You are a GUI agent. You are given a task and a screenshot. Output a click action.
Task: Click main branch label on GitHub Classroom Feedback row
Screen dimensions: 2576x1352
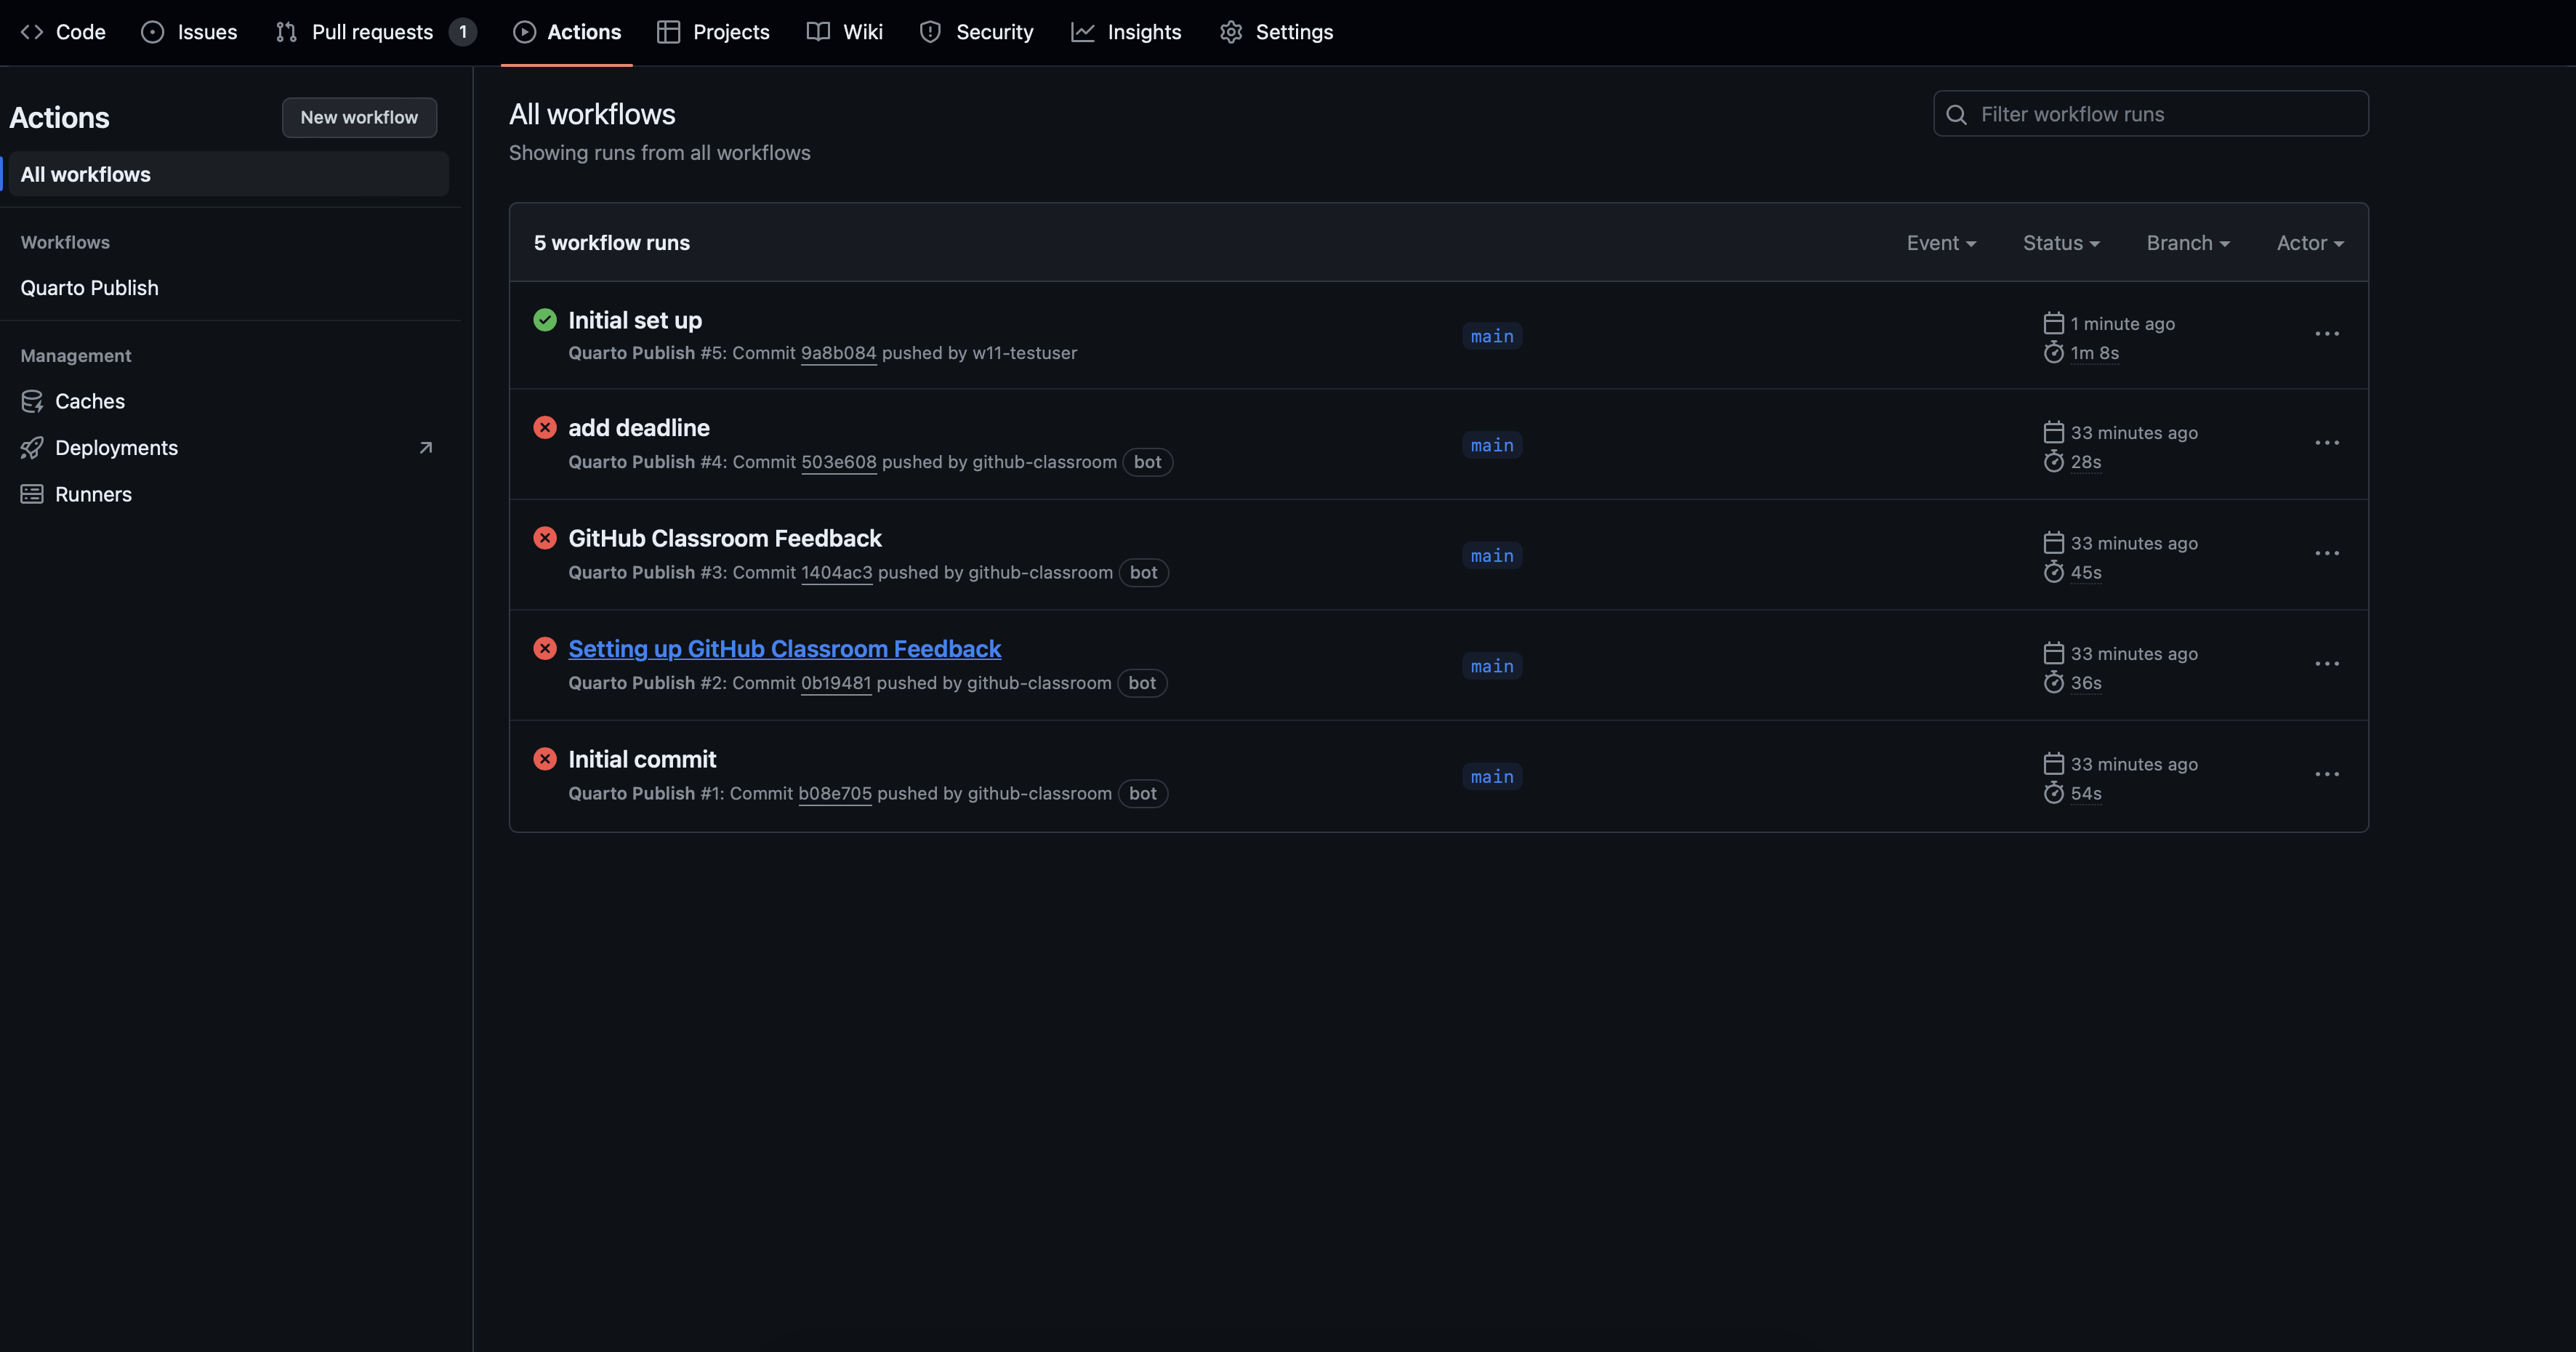(1492, 556)
